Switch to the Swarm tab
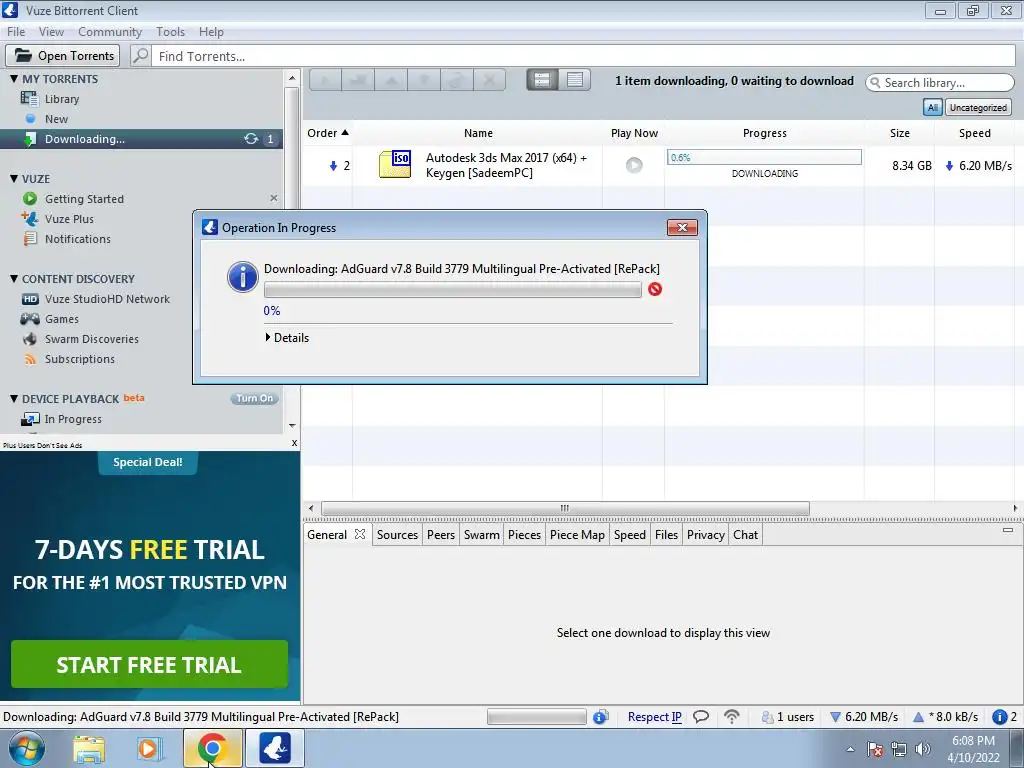The image size is (1024, 768). (x=481, y=535)
